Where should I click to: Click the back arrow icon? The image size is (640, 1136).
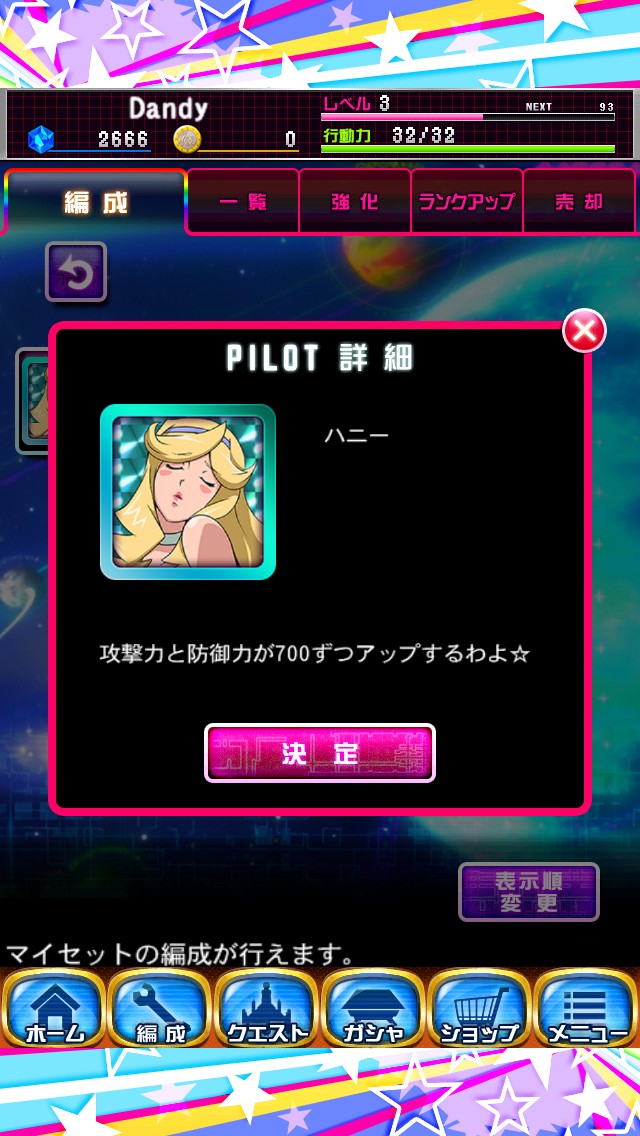coord(76,272)
